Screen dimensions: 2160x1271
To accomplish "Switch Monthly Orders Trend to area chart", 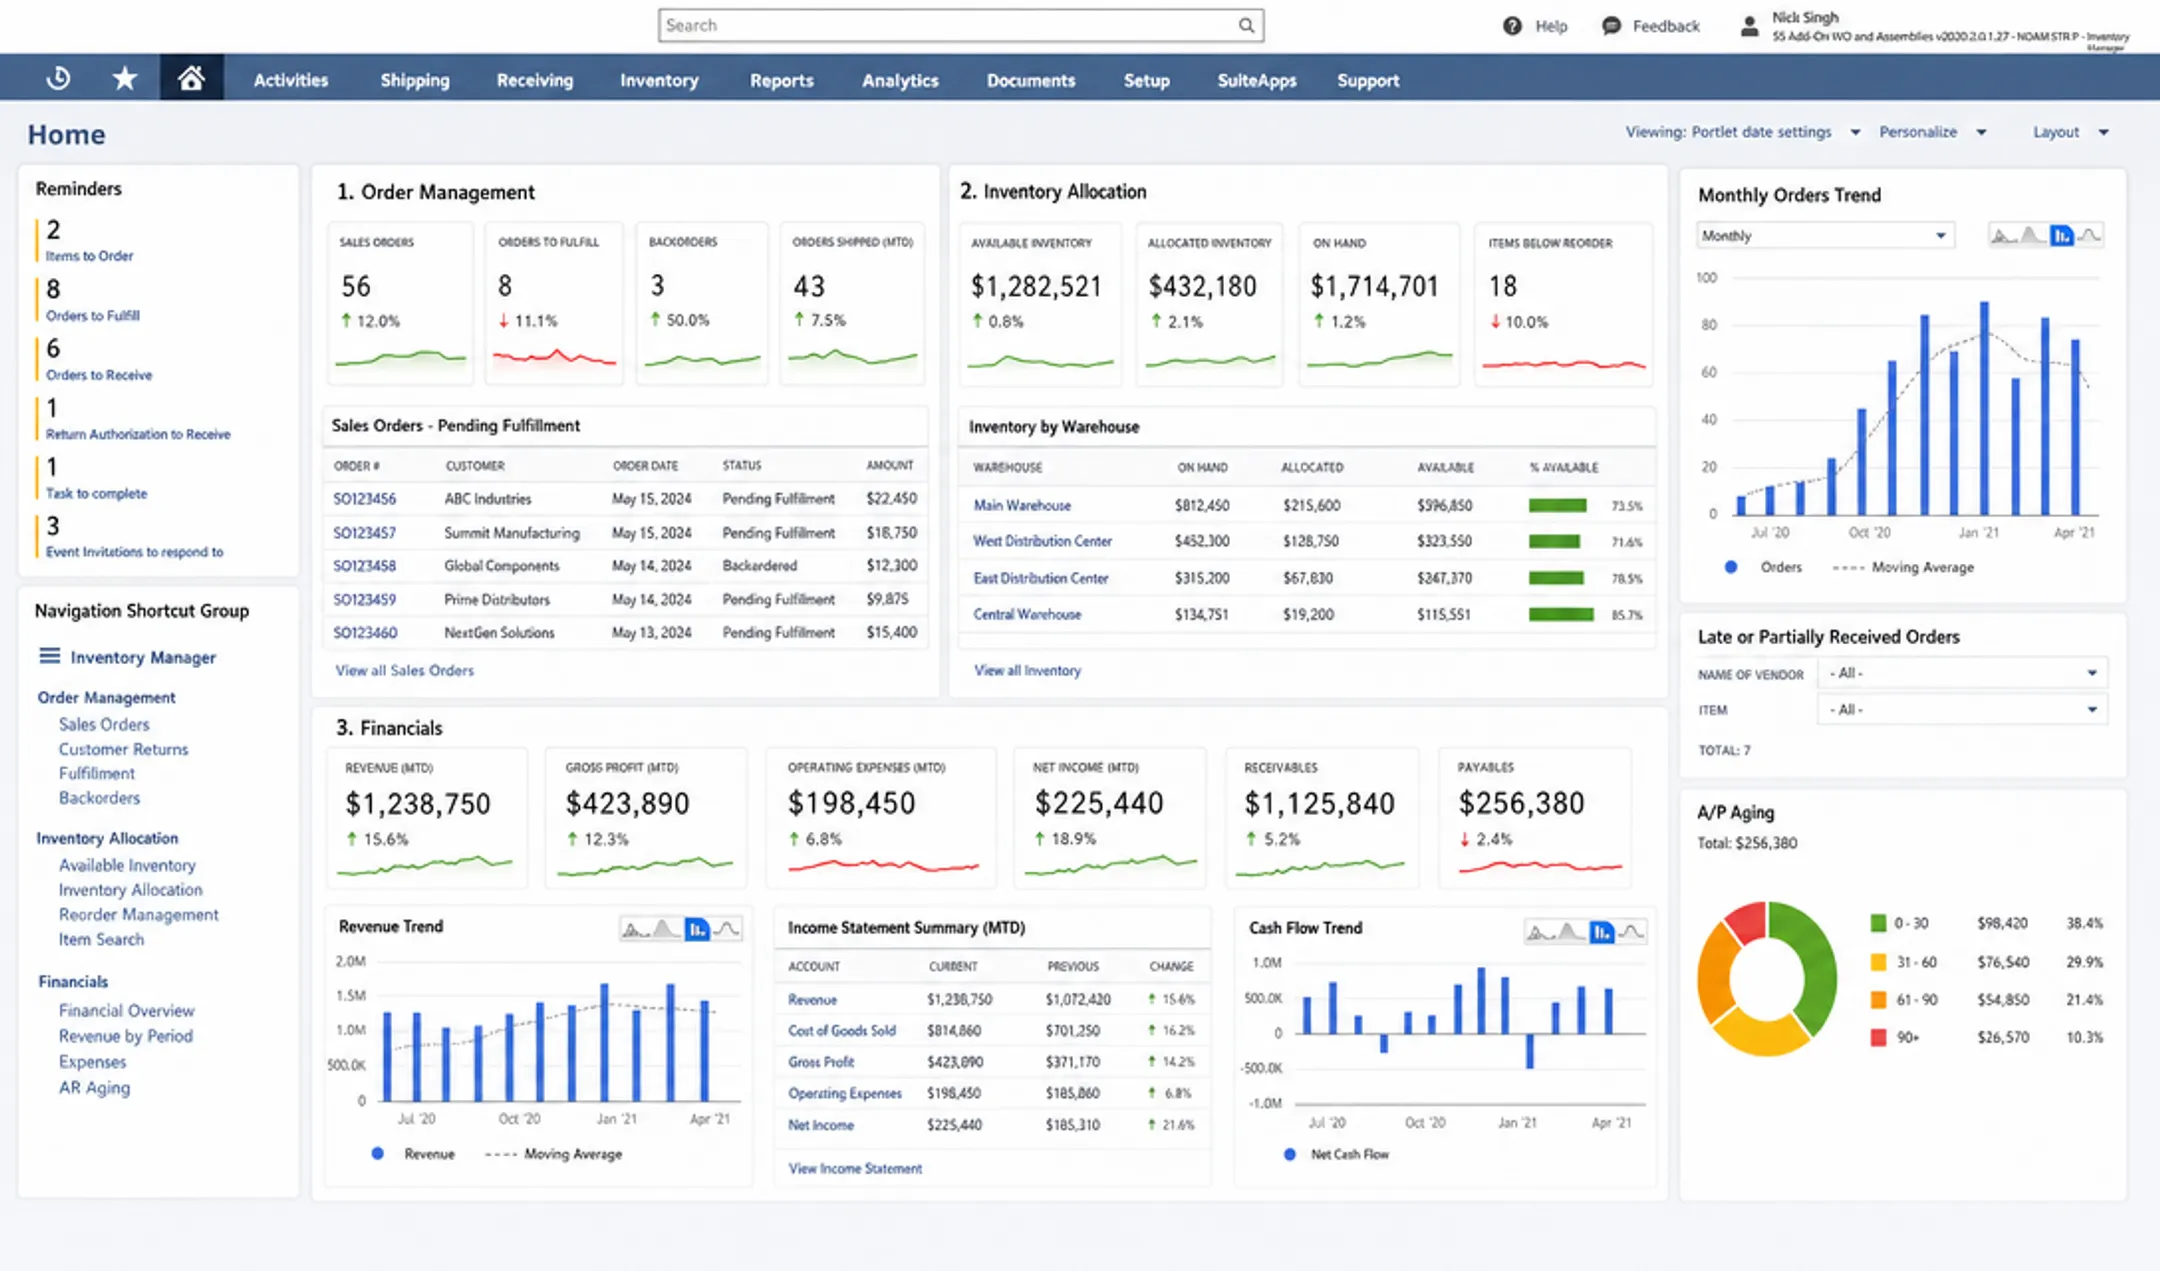I will pyautogui.click(x=2032, y=236).
